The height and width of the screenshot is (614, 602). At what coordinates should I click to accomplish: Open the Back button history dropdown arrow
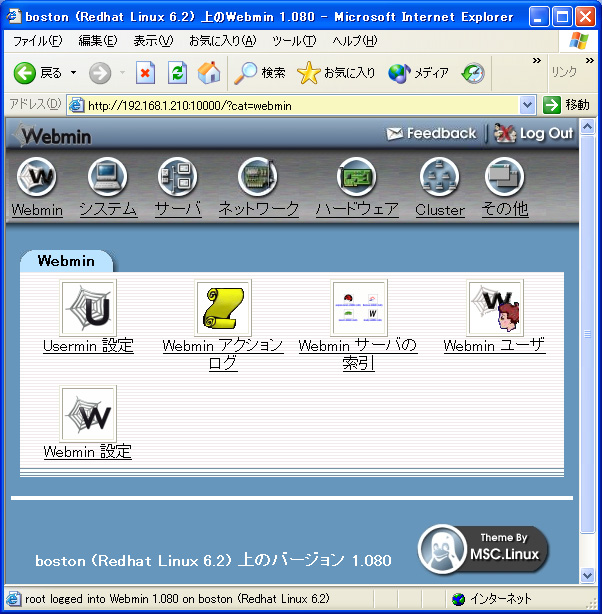pos(73,73)
